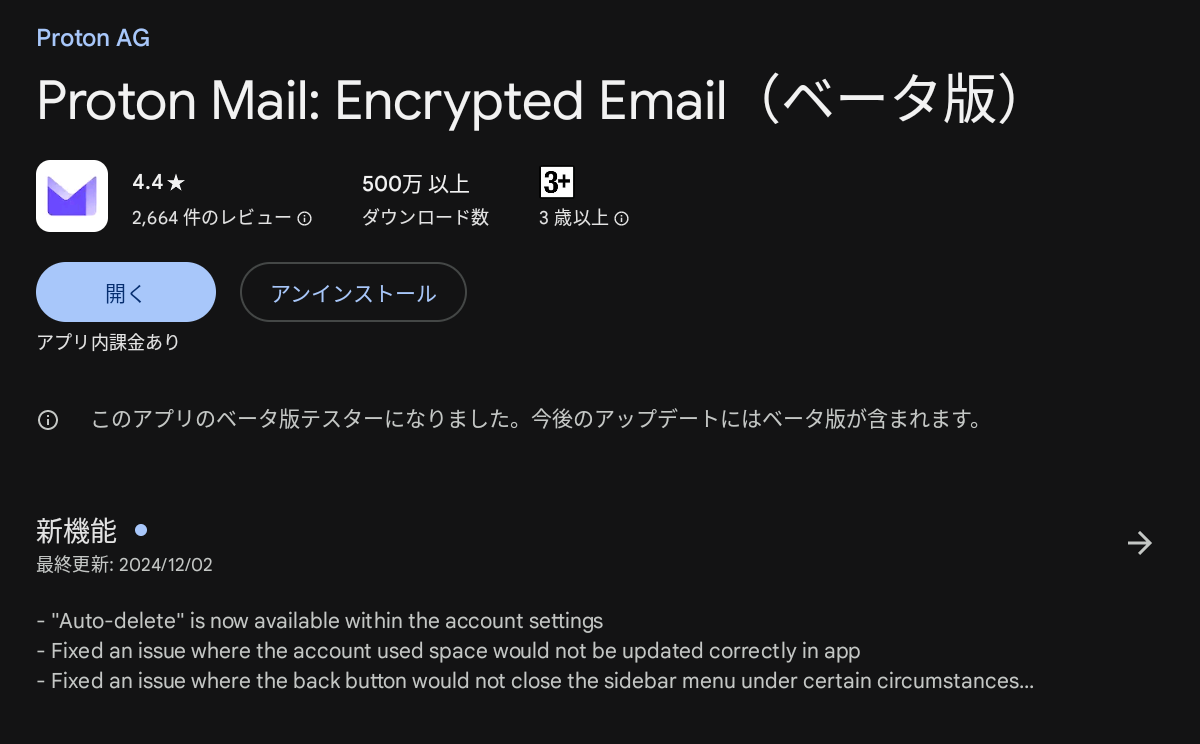Click the info icon beside review count
The image size is (1200, 744).
tap(305, 218)
